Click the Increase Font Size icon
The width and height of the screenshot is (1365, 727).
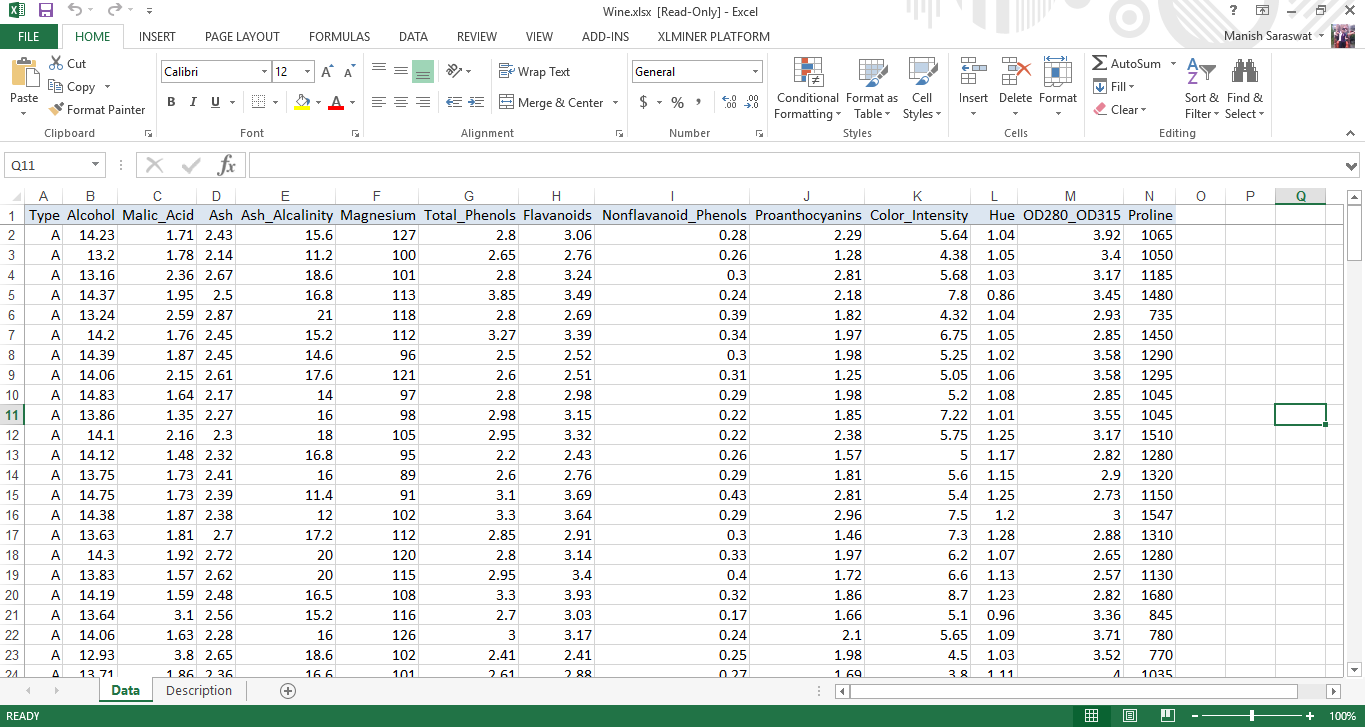tap(327, 72)
